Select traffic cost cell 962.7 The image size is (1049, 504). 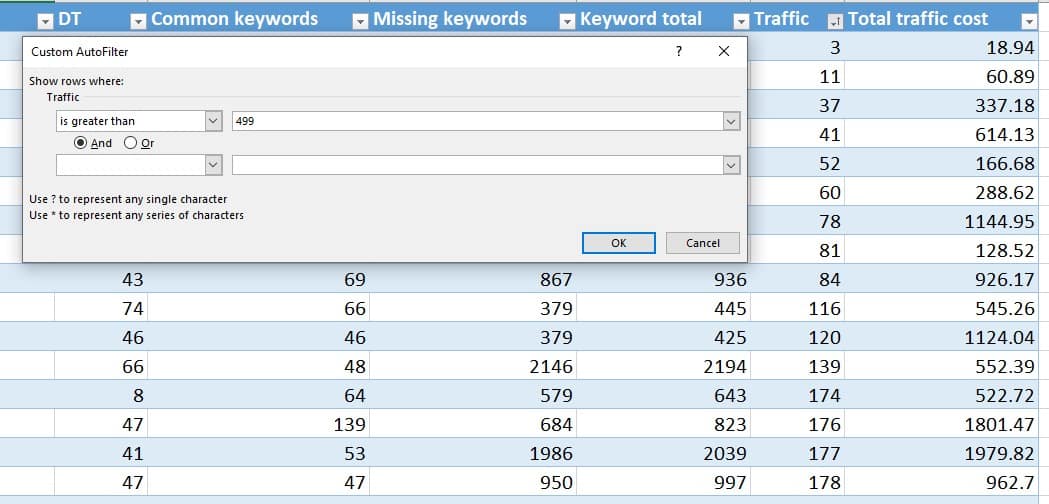942,482
